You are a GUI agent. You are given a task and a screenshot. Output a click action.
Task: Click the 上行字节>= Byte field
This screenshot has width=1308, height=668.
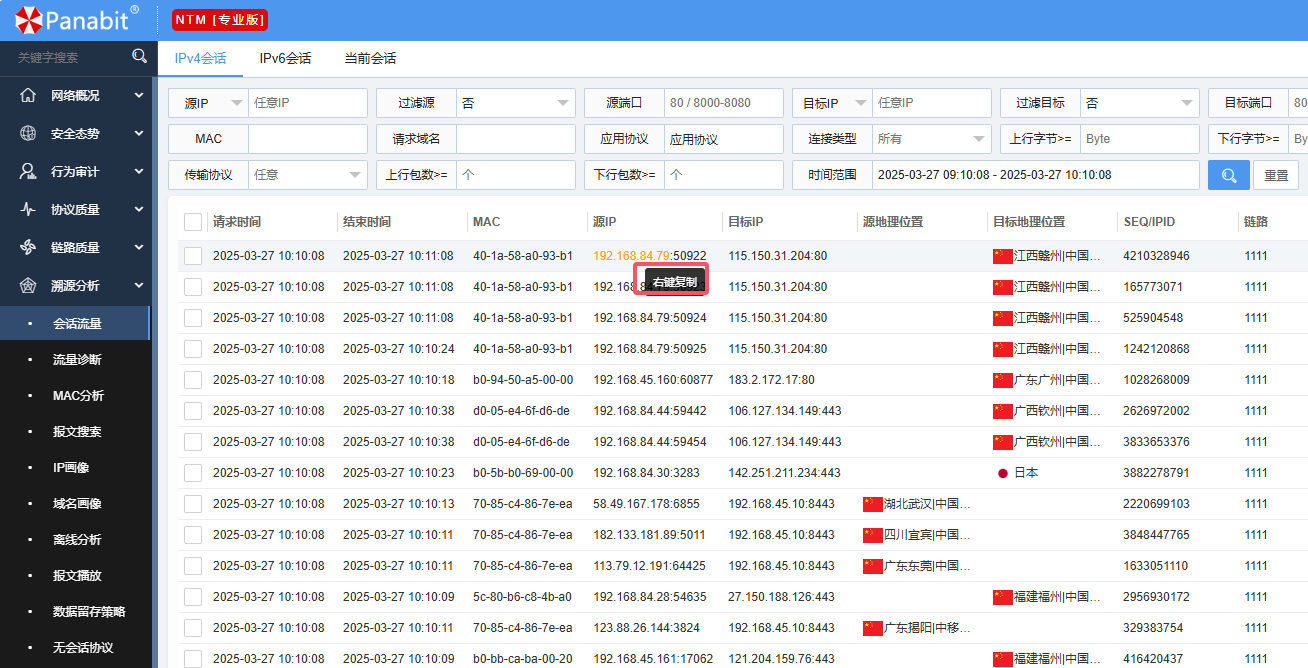[x=1140, y=139]
